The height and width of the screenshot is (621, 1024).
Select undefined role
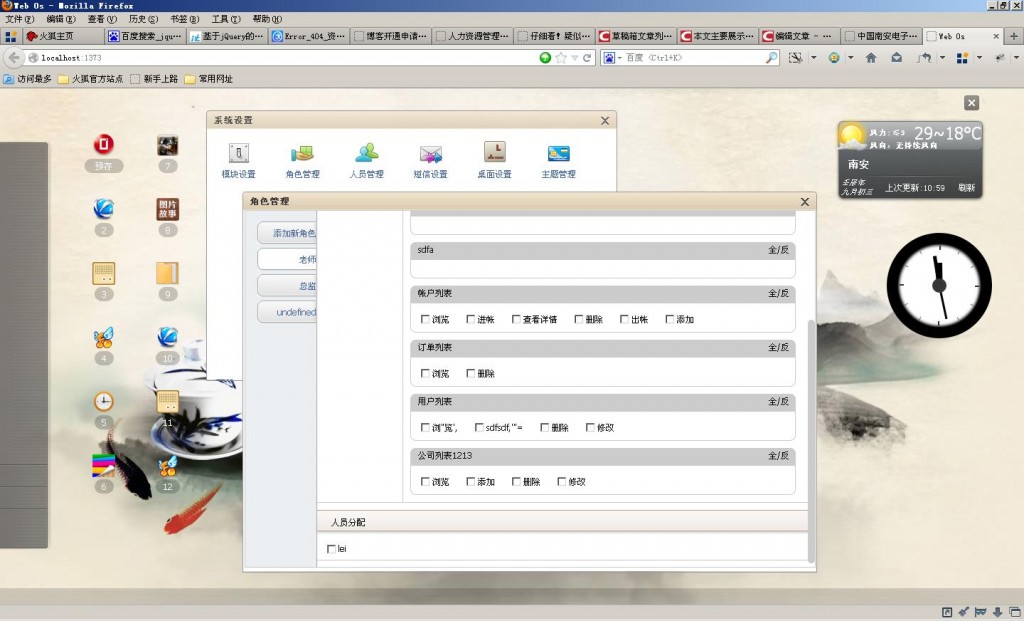point(287,312)
